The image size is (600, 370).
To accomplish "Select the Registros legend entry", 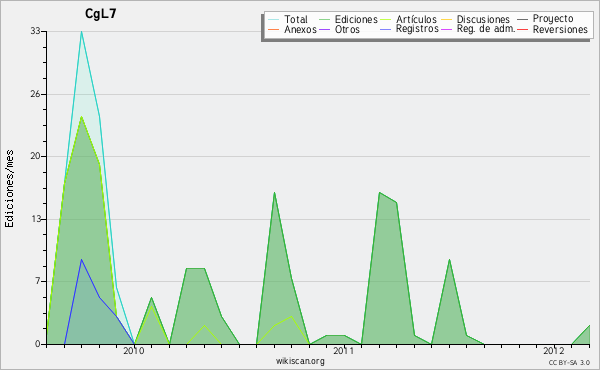I will tap(409, 29).
